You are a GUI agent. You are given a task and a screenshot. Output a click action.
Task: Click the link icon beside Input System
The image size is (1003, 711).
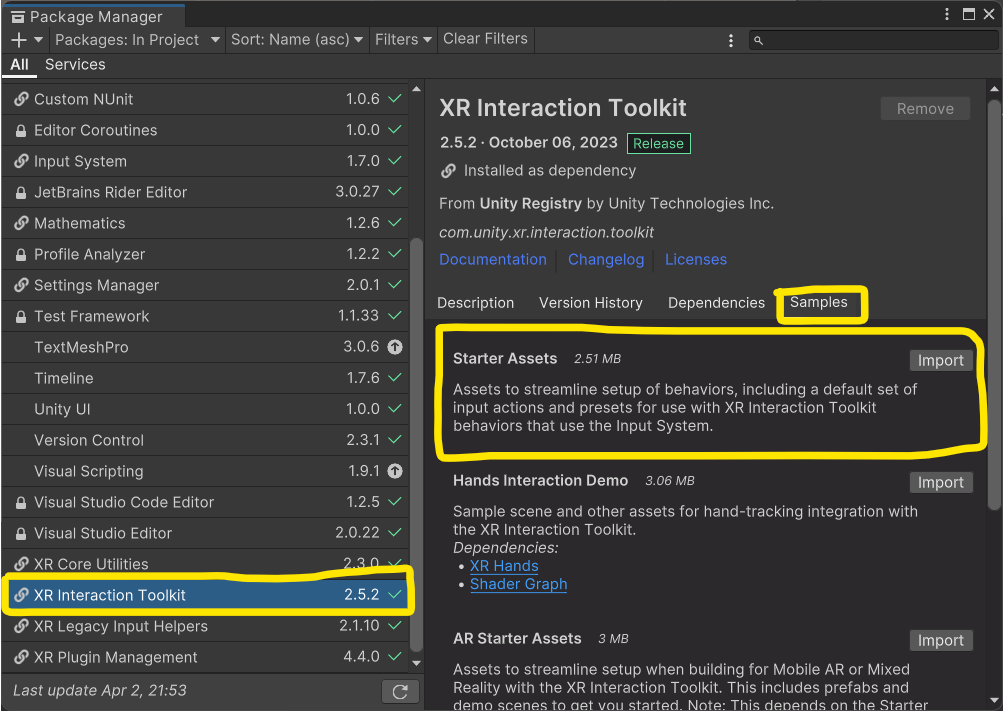pyautogui.click(x=21, y=161)
